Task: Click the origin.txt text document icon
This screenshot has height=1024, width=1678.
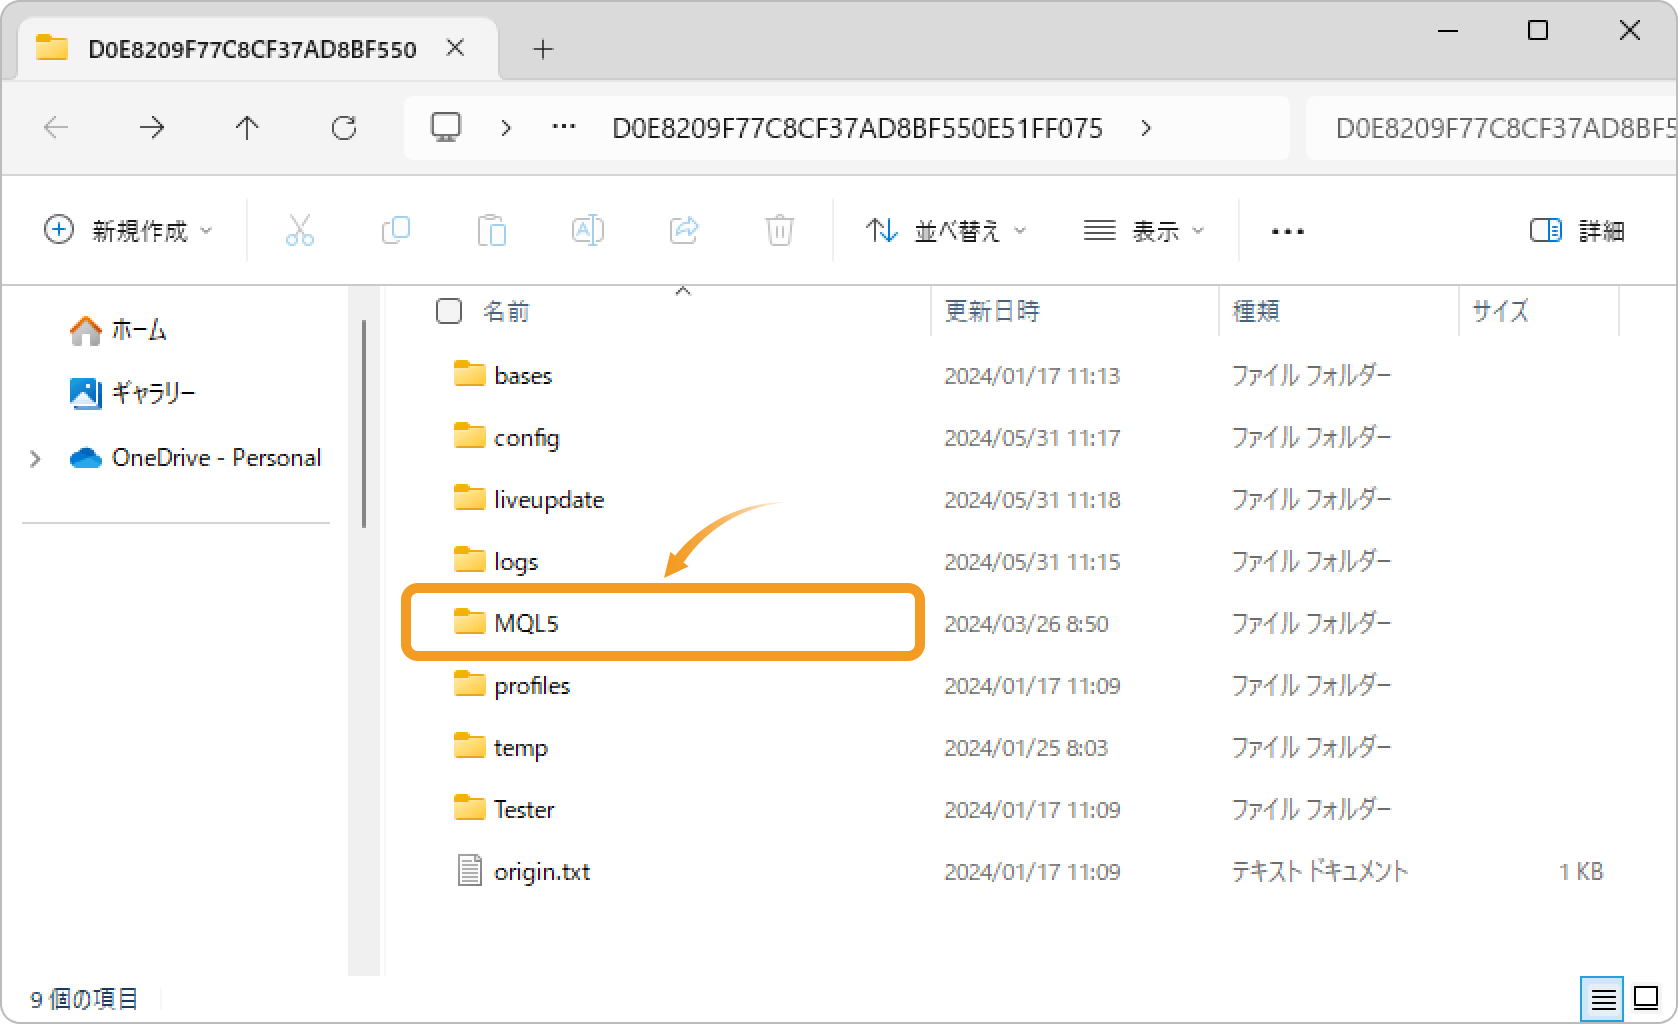Action: click(x=469, y=871)
